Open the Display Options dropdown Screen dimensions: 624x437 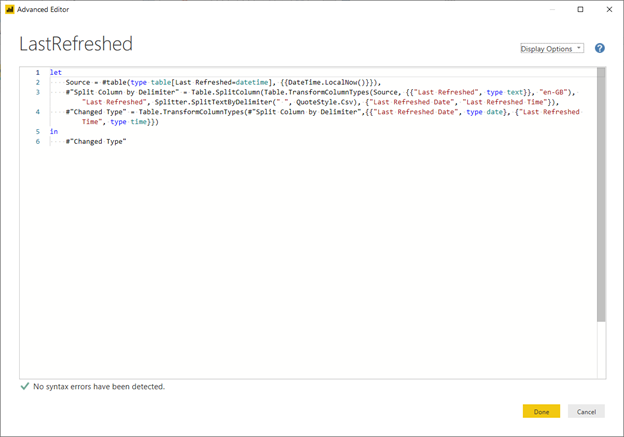(552, 48)
